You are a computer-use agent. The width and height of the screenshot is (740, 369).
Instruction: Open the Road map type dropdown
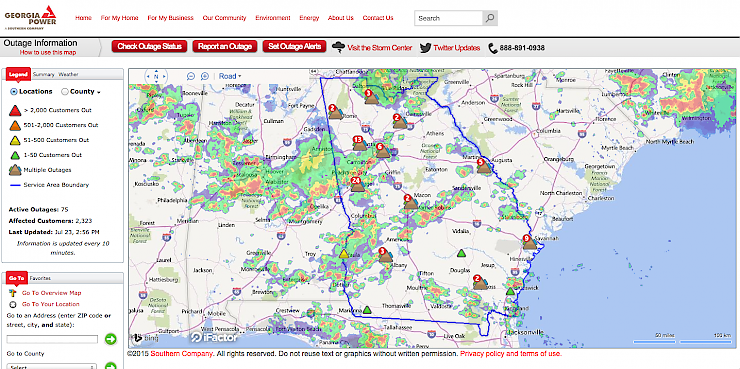pos(230,76)
